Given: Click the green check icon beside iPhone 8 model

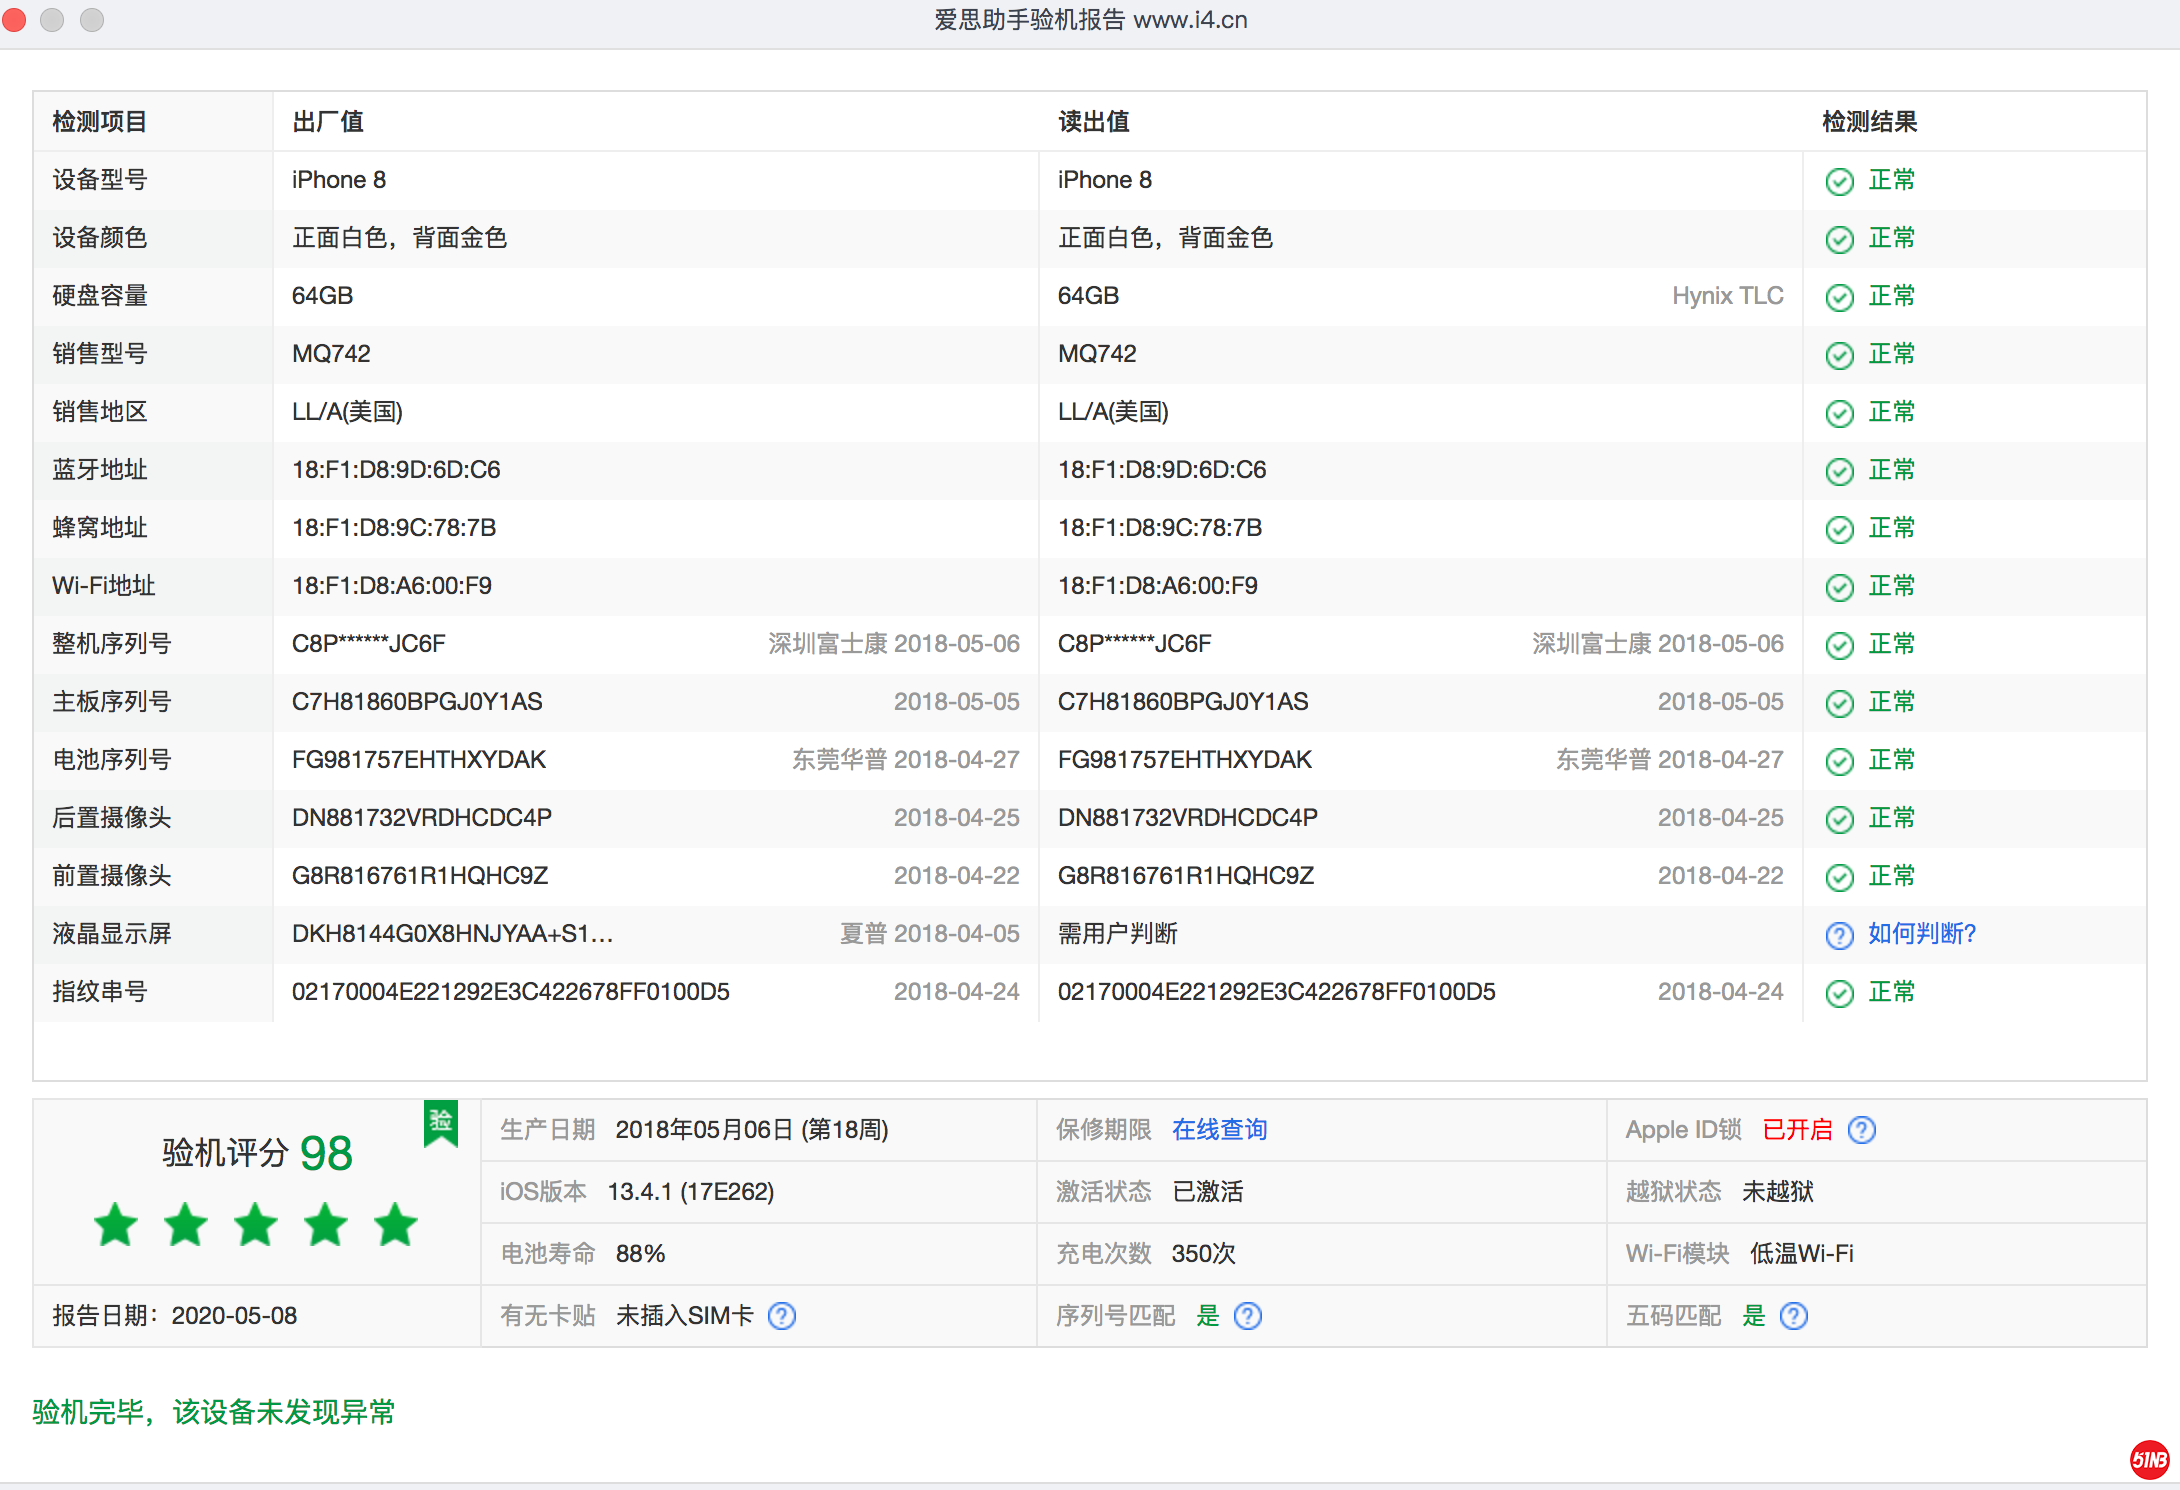Looking at the screenshot, I should pyautogui.click(x=1840, y=181).
